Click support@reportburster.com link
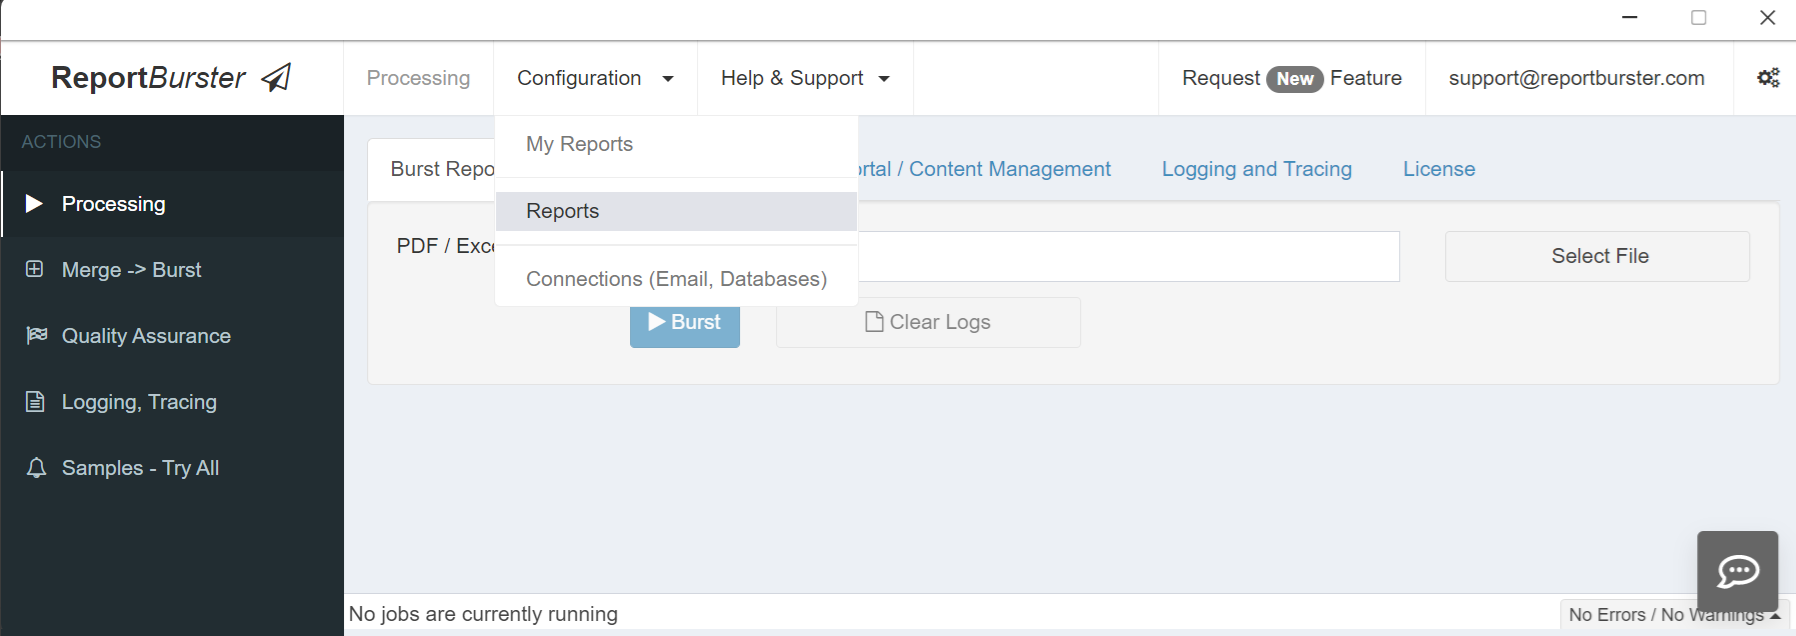The width and height of the screenshot is (1796, 636). pyautogui.click(x=1577, y=78)
